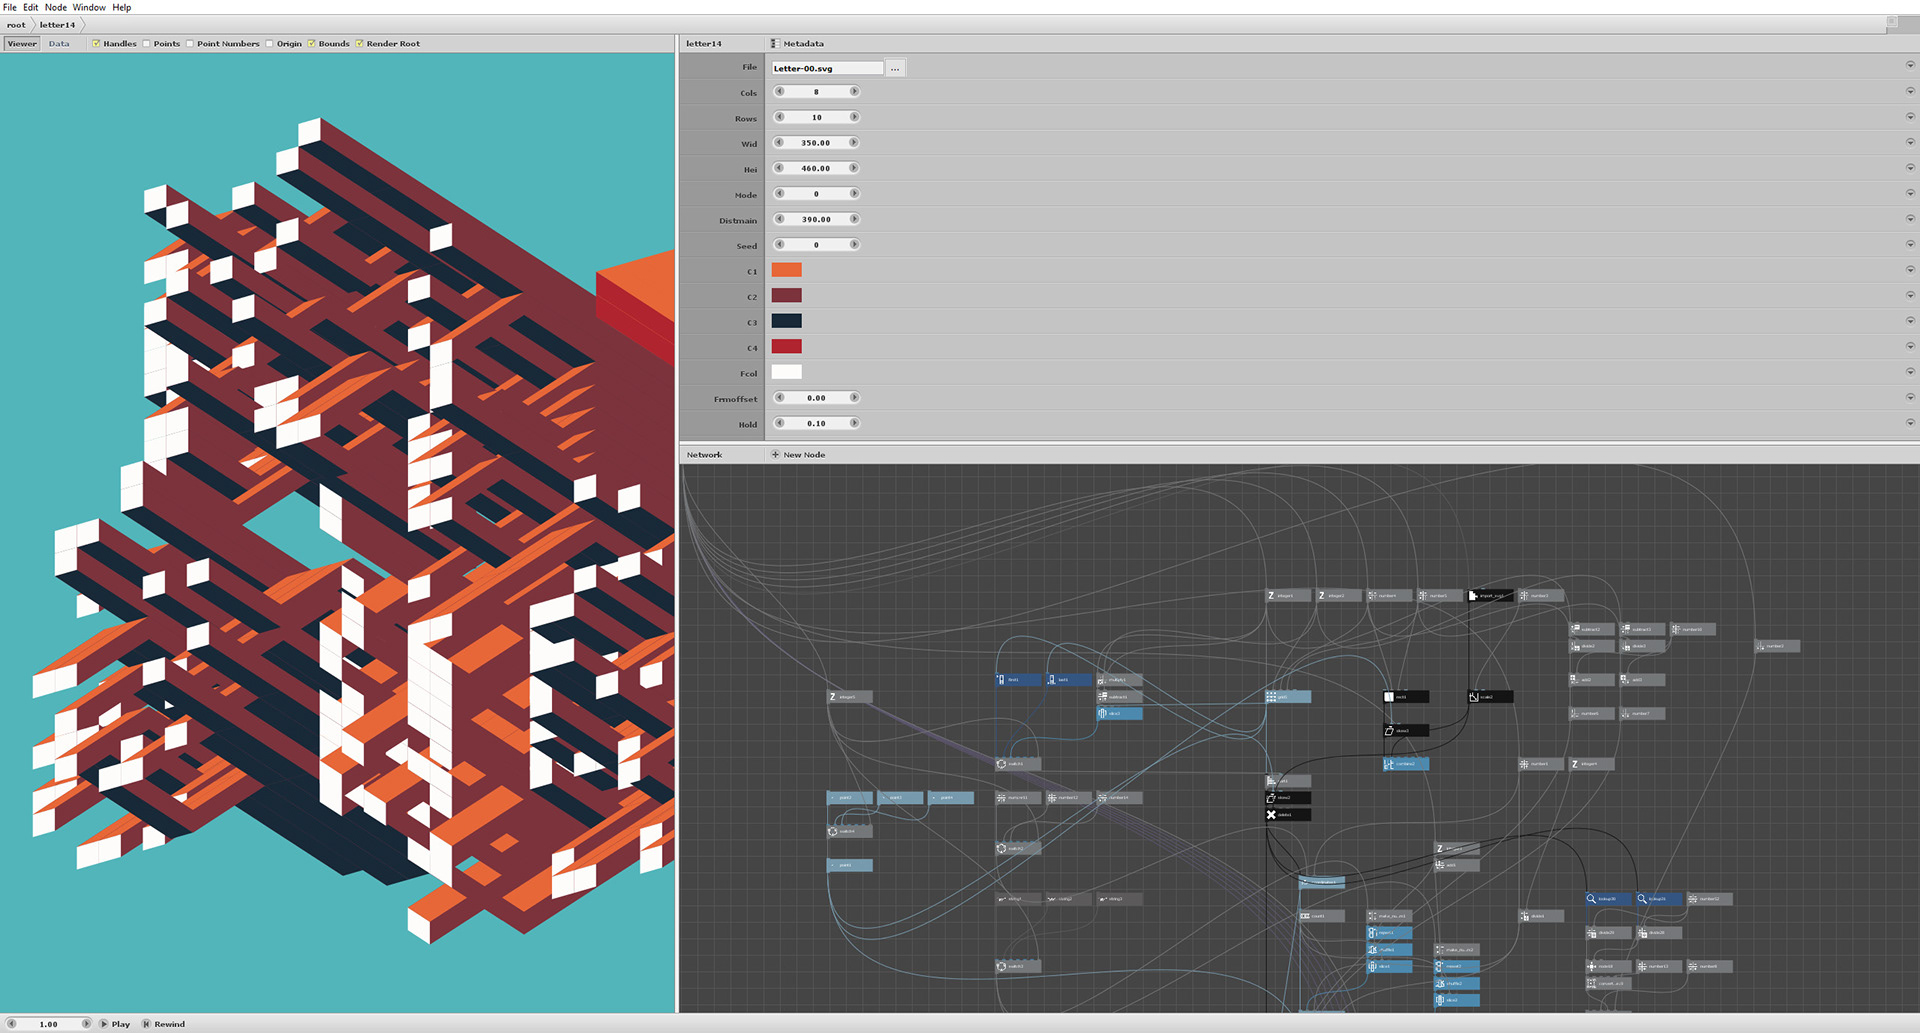Image resolution: width=1920 pixels, height=1033 pixels.
Task: Select the lookup30 node with magnifier icon
Action: tap(1608, 898)
